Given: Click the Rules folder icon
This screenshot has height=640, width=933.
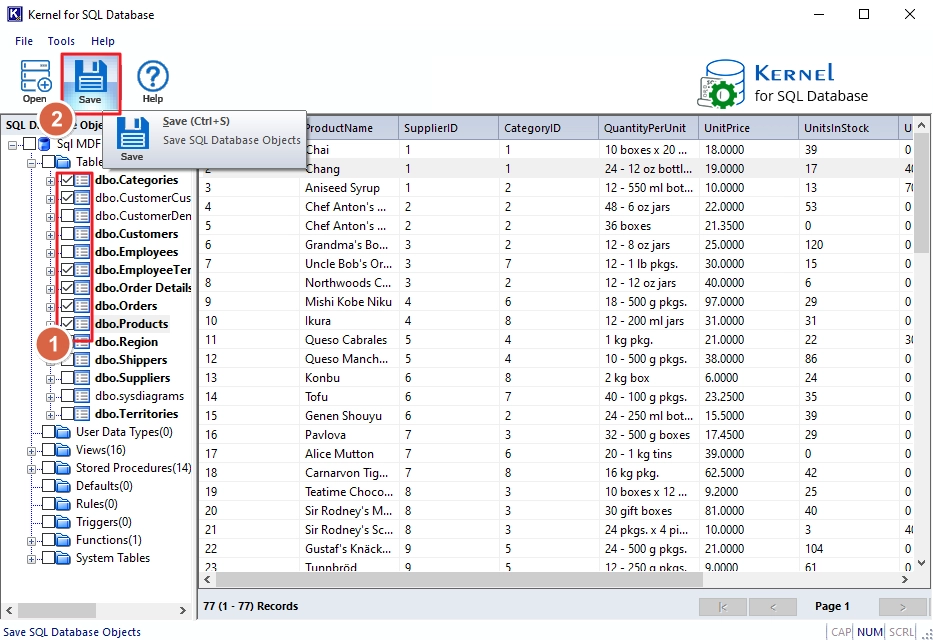Looking at the screenshot, I should click(x=63, y=504).
